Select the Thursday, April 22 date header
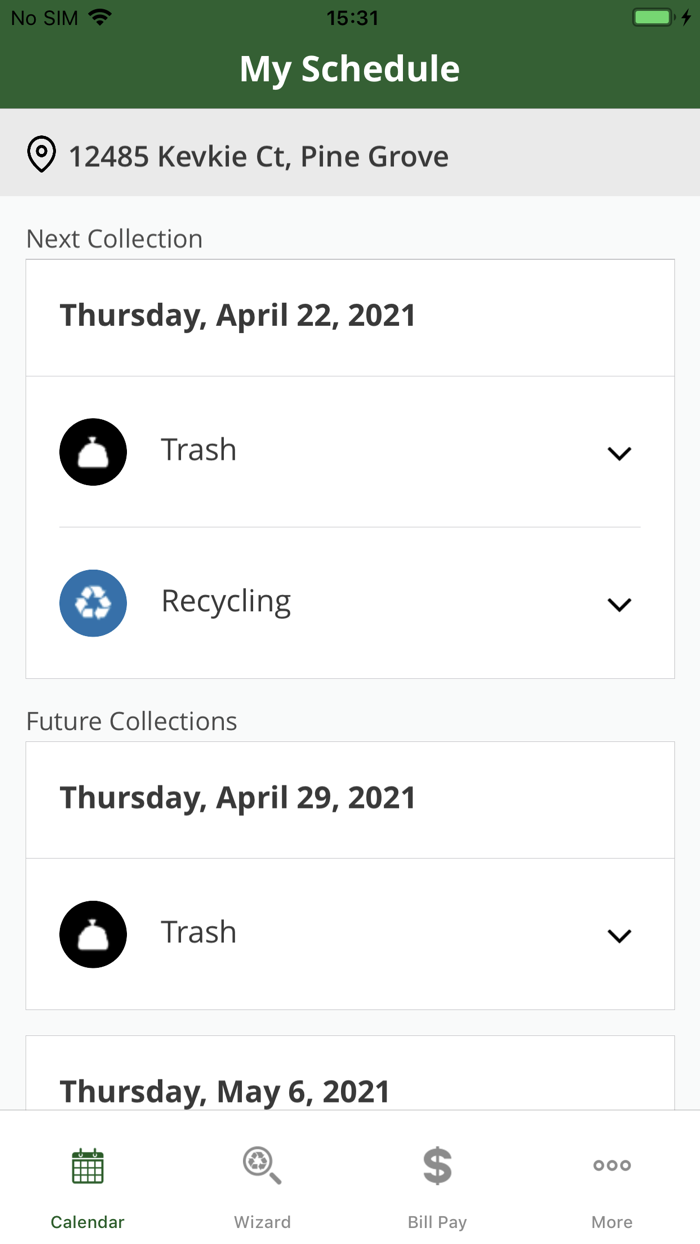The image size is (700, 1244). [238, 315]
